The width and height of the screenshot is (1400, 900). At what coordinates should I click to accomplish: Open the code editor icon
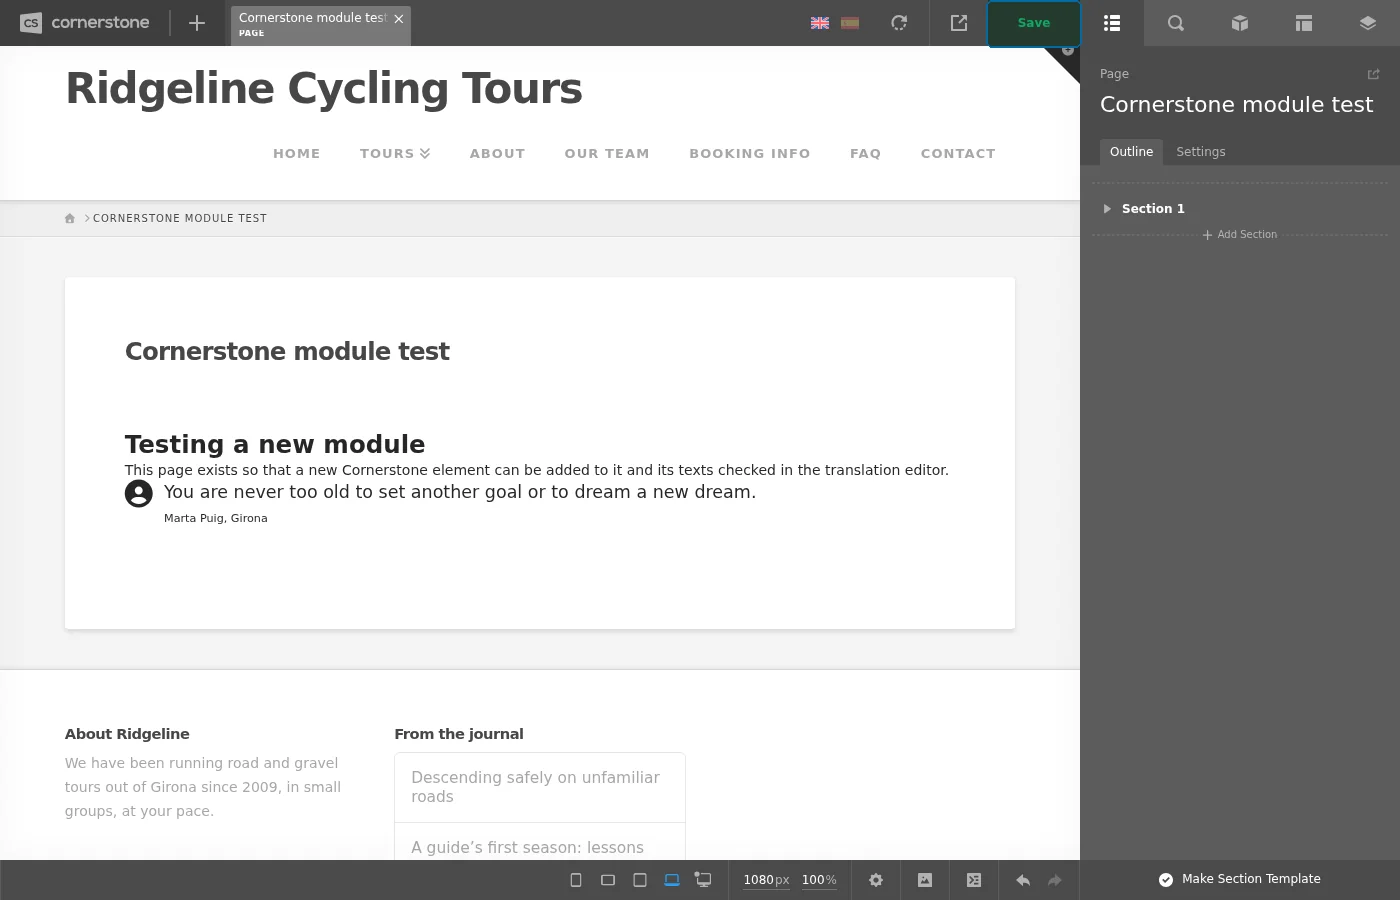coord(974,880)
